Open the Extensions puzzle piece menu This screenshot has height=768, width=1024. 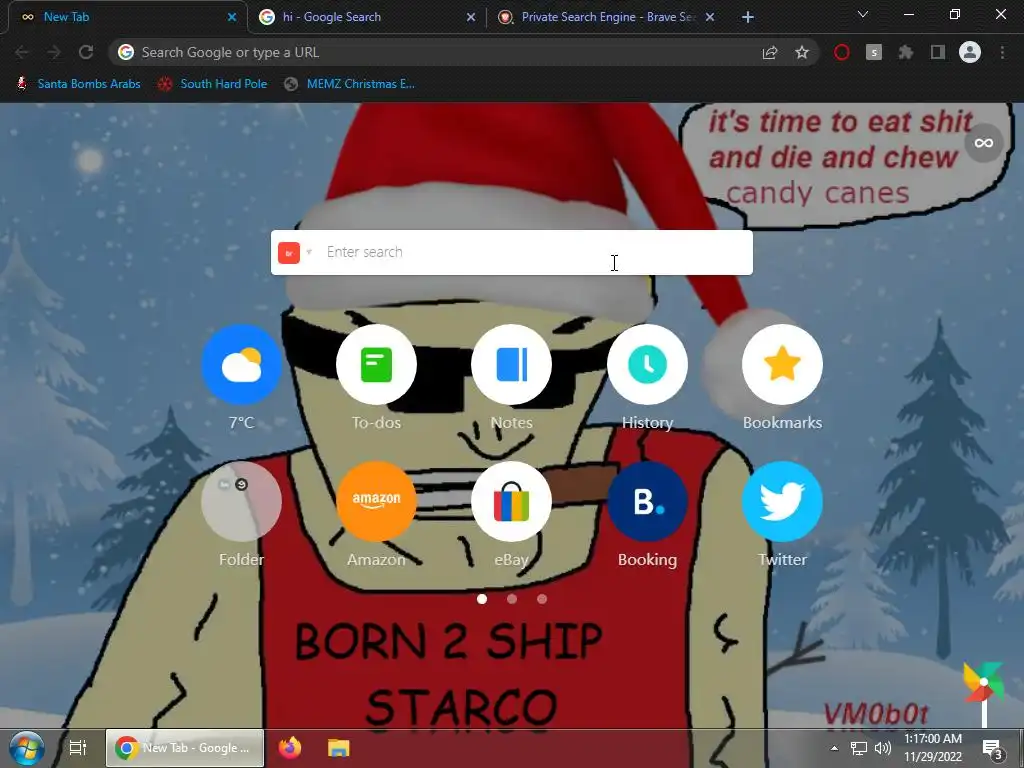(906, 52)
